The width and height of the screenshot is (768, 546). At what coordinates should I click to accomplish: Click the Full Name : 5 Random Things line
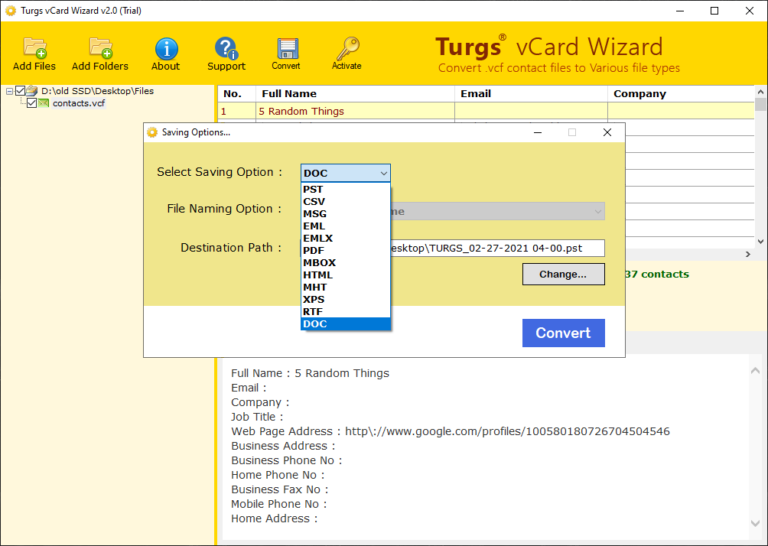[x=310, y=373]
